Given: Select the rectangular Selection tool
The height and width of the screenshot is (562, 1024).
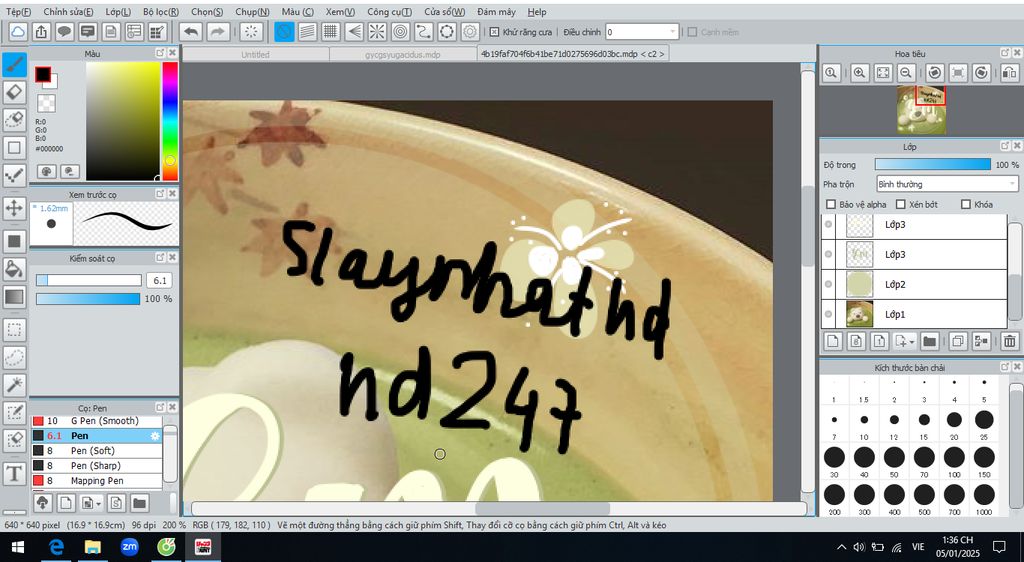Looking at the screenshot, I should pos(14,329).
